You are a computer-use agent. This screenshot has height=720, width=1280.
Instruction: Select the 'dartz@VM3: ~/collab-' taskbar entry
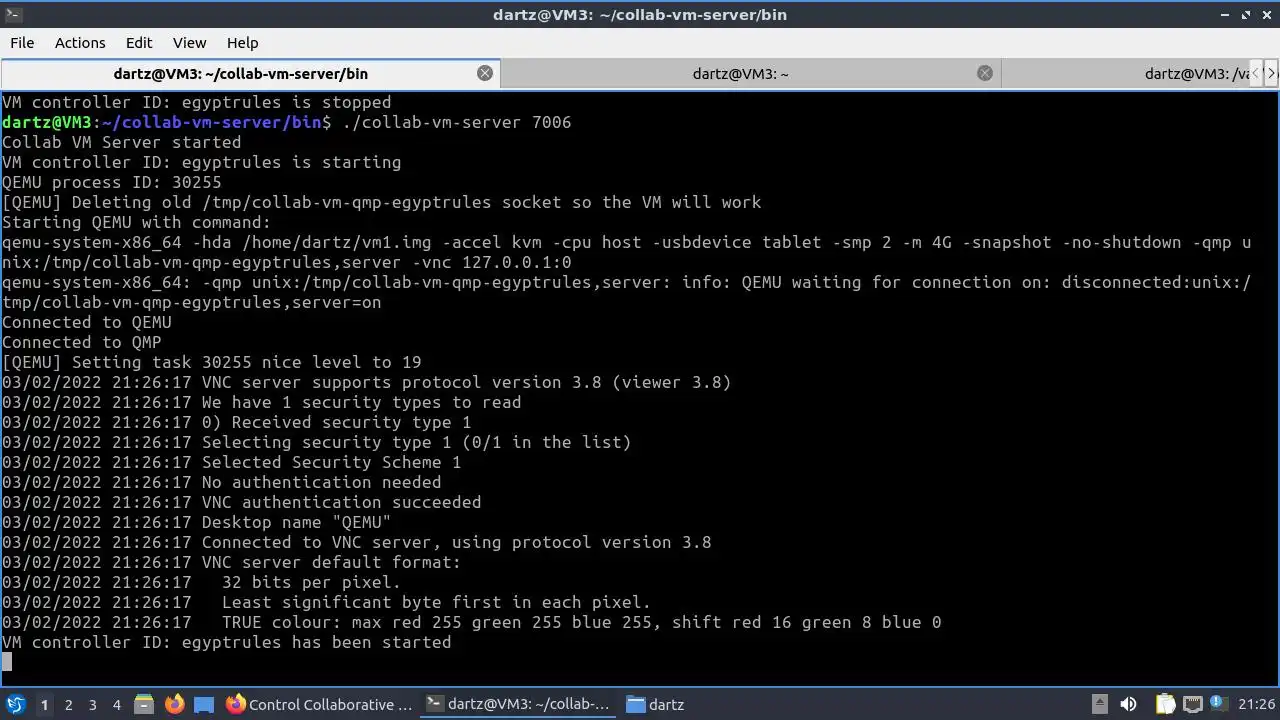[x=518, y=705]
